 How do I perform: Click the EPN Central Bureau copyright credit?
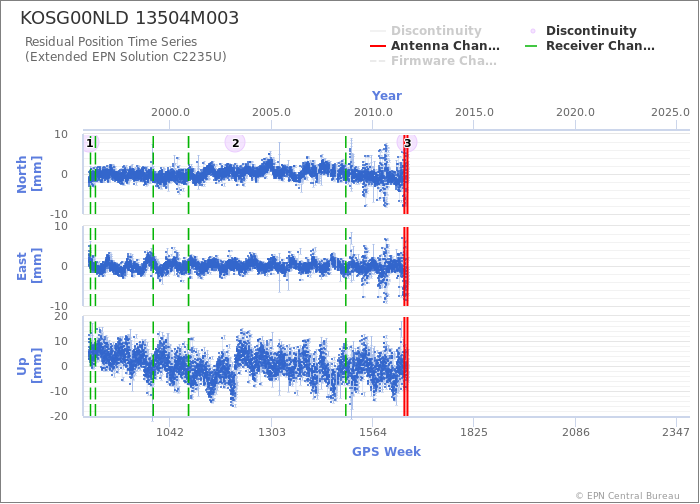coord(628,496)
